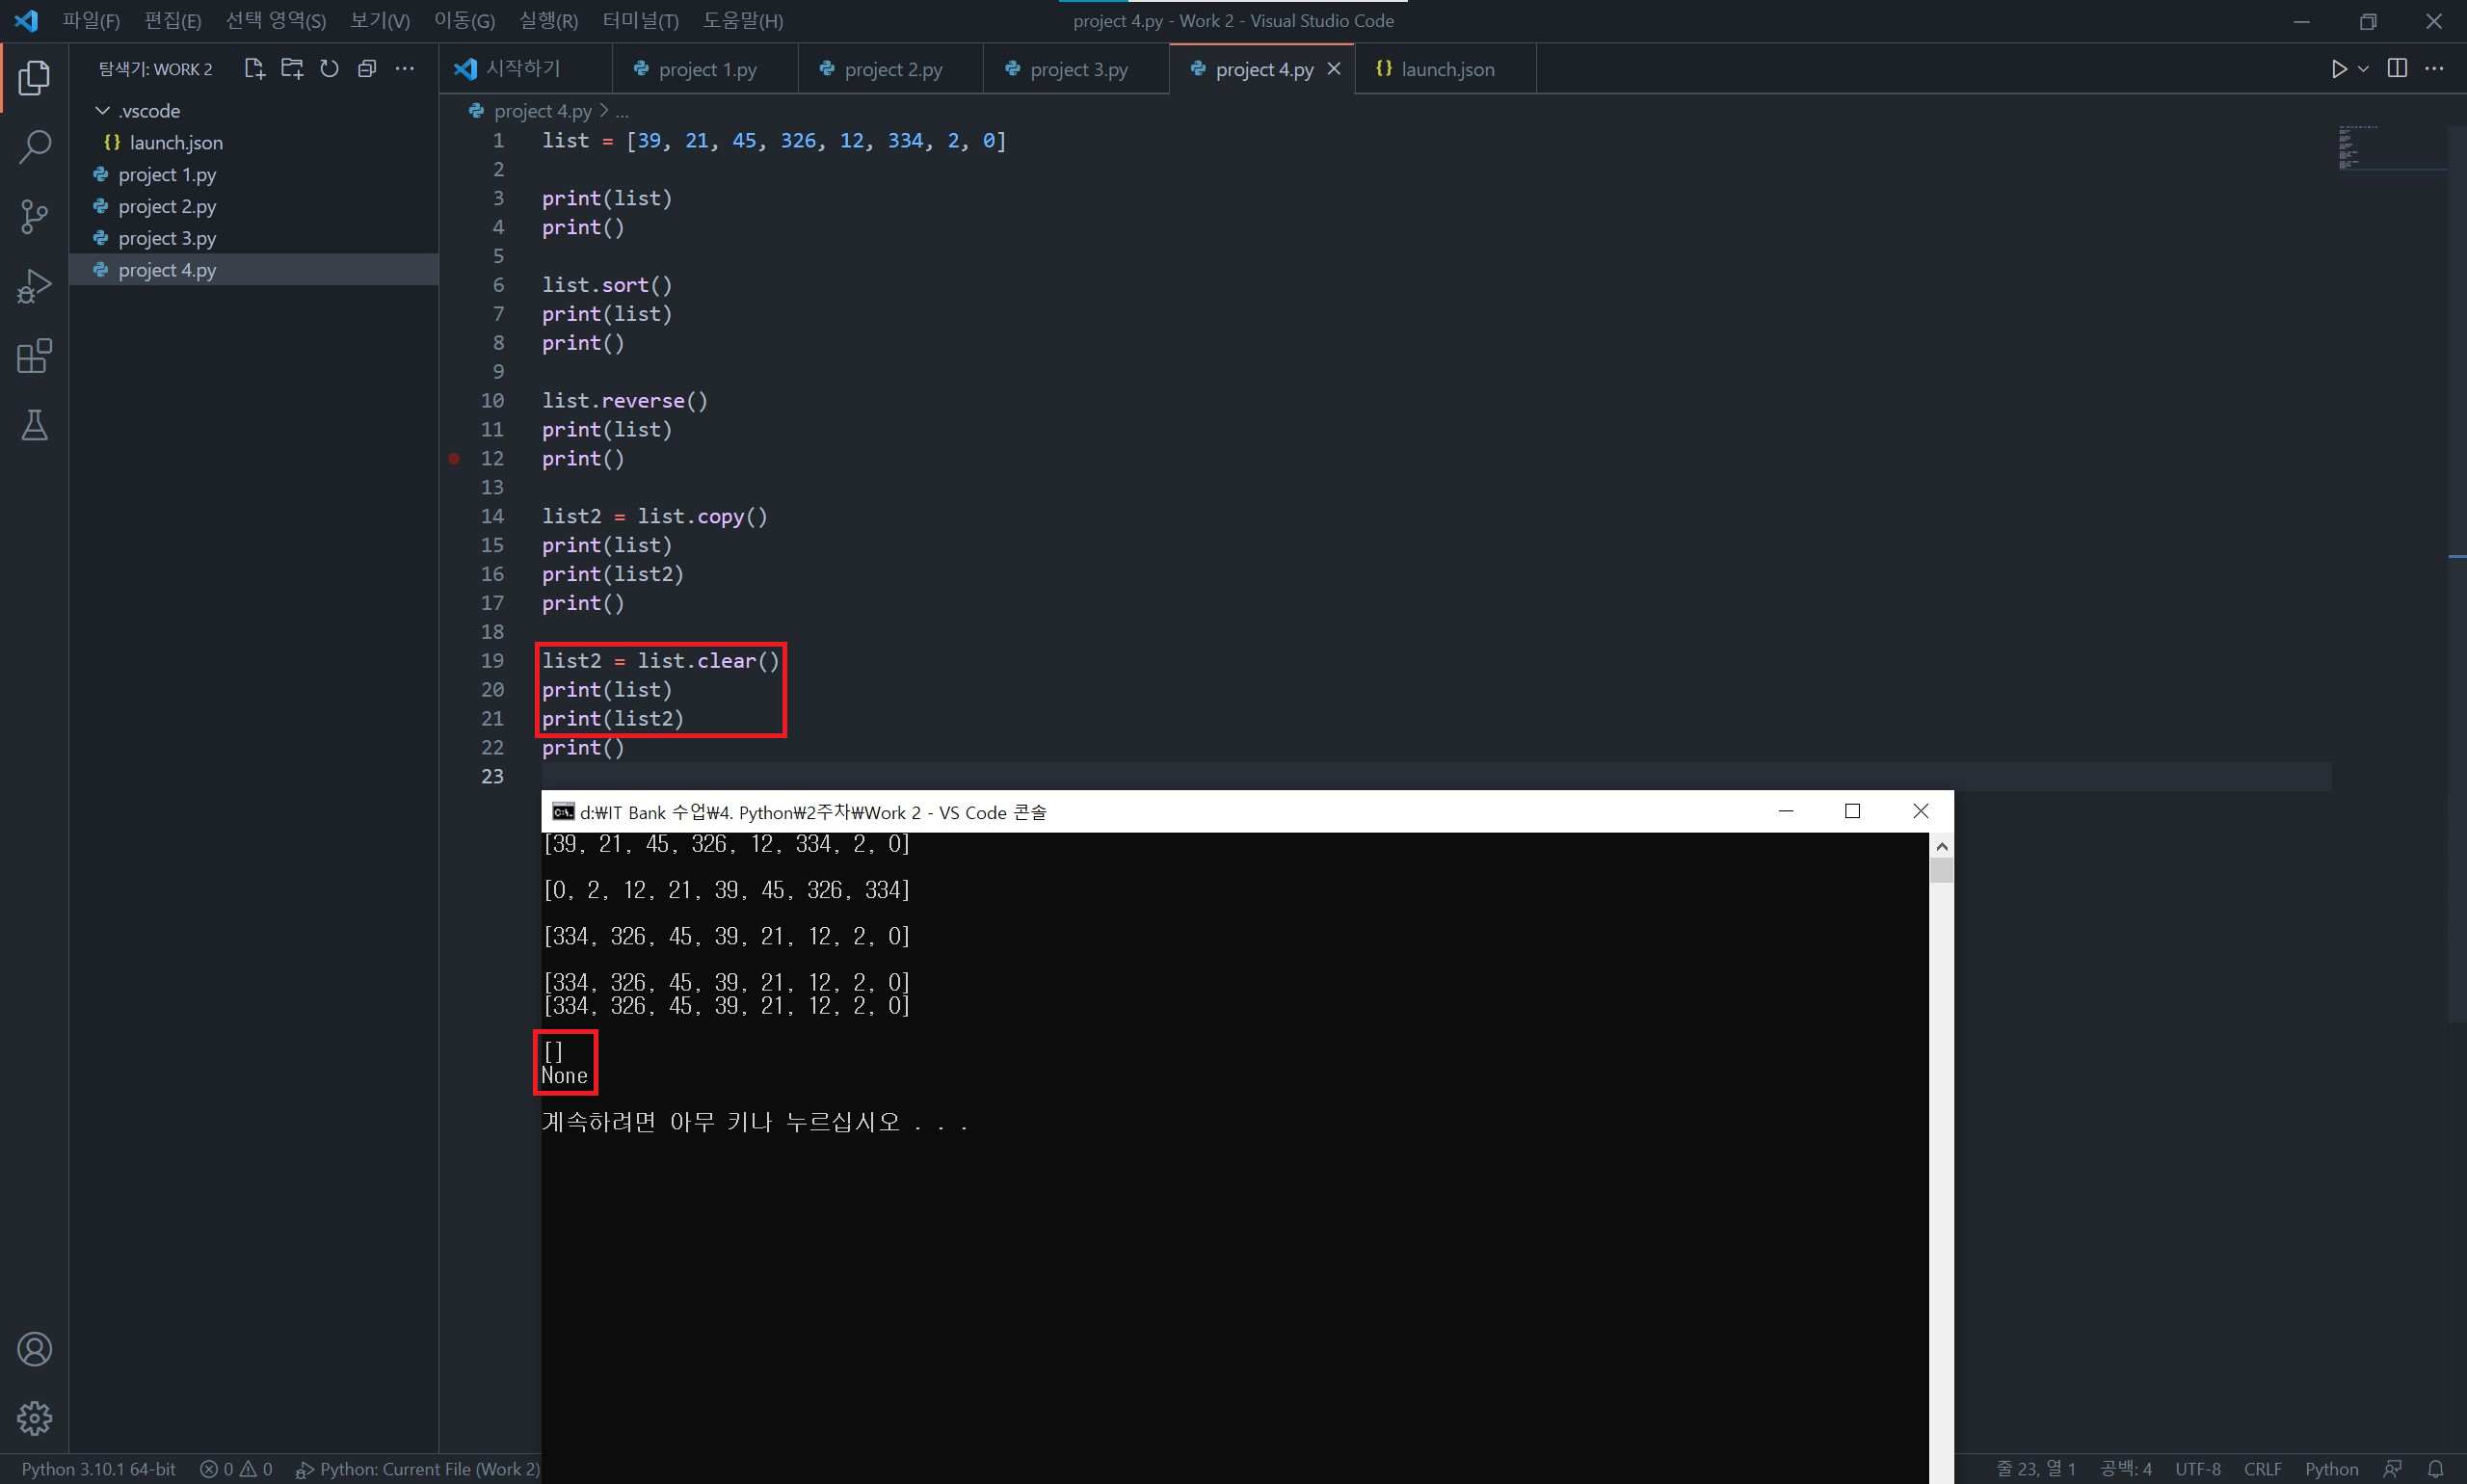
Task: Switch to project 2.py tab
Action: 892,70
